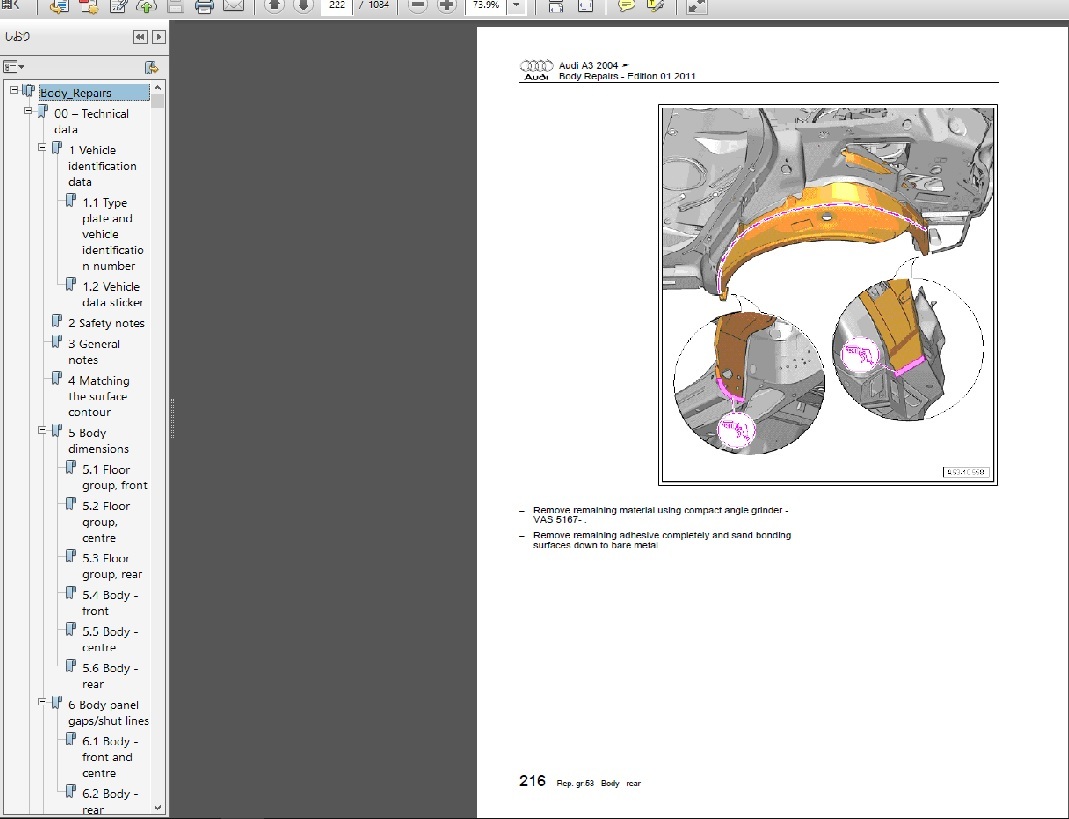Screen dimensions: 1069x819
Task: Click the bookmarks panel scrollbar thumb
Action: click(x=157, y=101)
